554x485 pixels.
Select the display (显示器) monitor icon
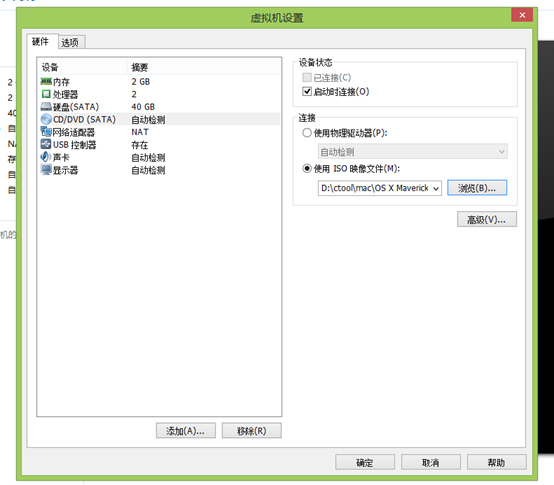tap(46, 170)
